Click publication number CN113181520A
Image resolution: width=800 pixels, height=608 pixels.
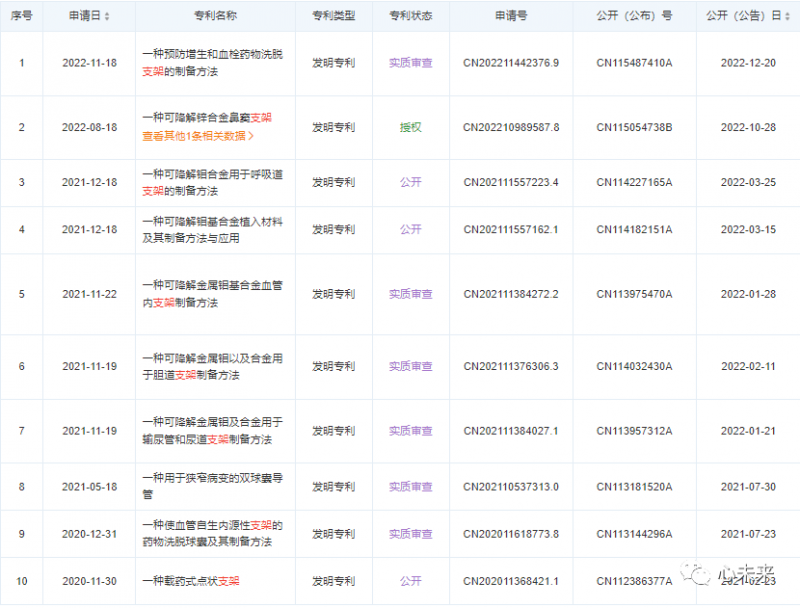(x=634, y=486)
